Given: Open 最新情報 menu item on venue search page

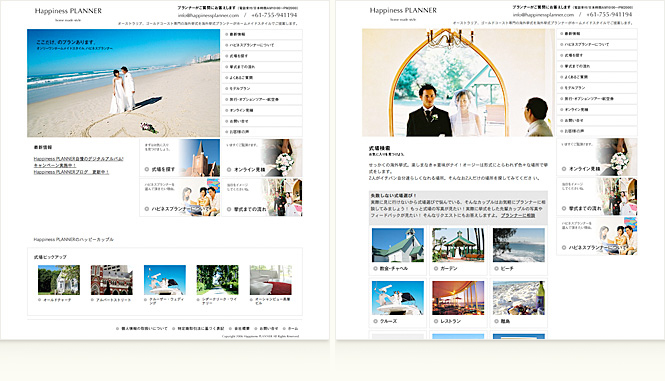Looking at the screenshot, I should [x=597, y=34].
